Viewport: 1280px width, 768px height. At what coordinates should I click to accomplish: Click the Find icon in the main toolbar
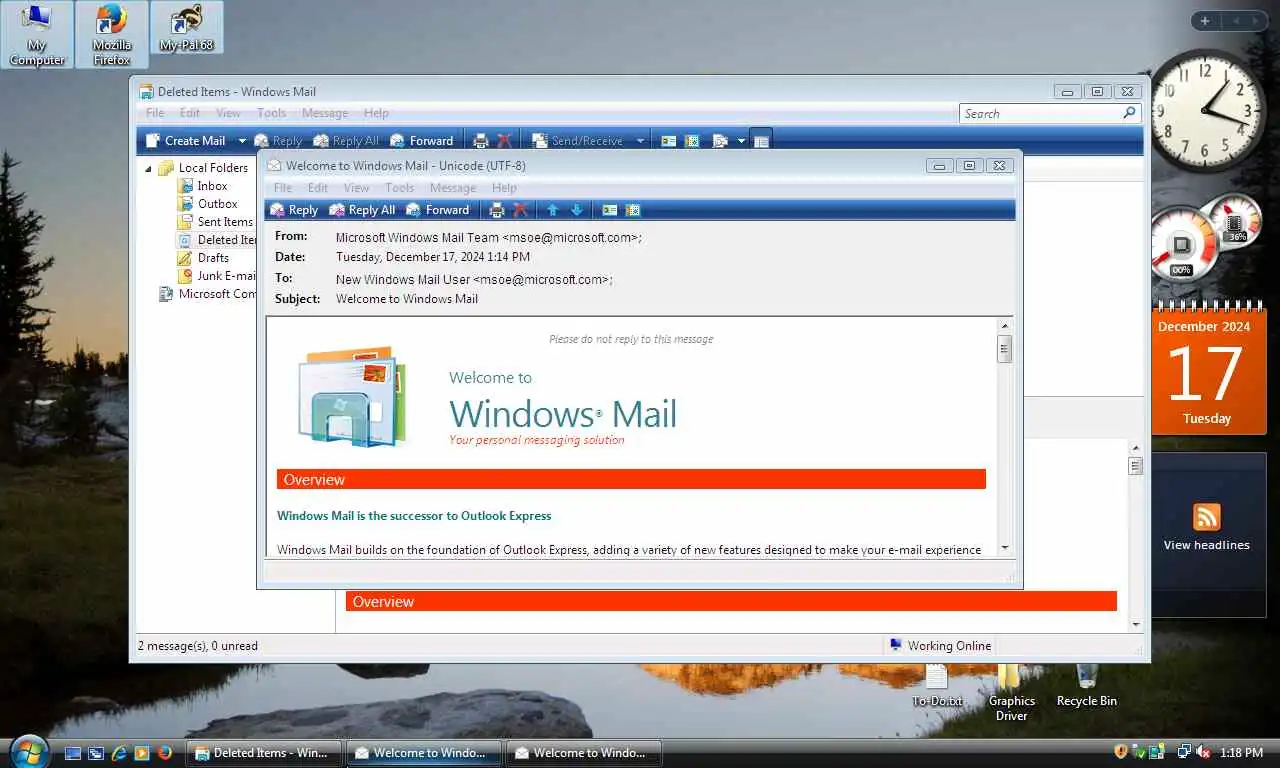pyautogui.click(x=720, y=141)
